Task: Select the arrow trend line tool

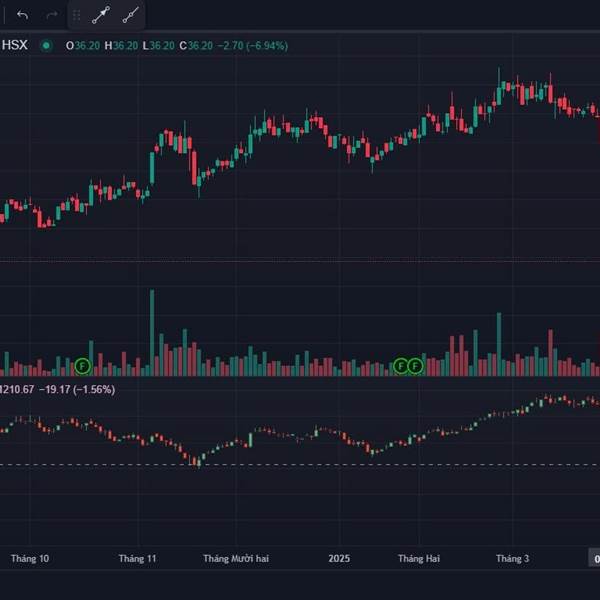Action: [x=100, y=16]
